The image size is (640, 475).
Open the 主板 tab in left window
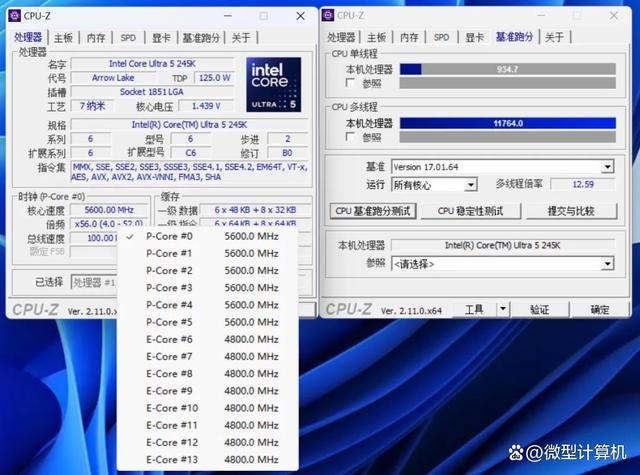pyautogui.click(x=63, y=38)
